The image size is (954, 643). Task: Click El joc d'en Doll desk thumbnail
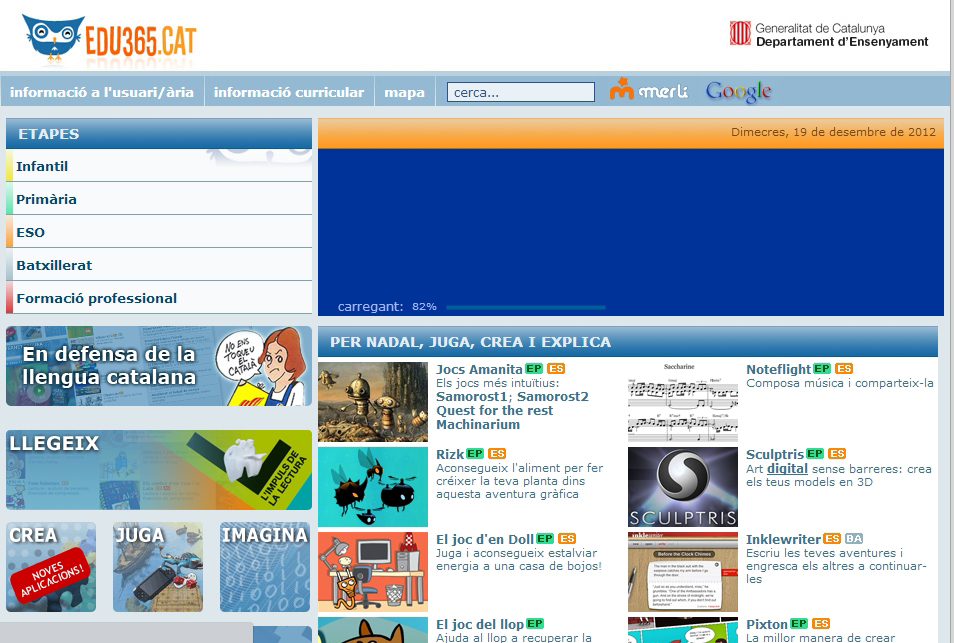pos(373,572)
